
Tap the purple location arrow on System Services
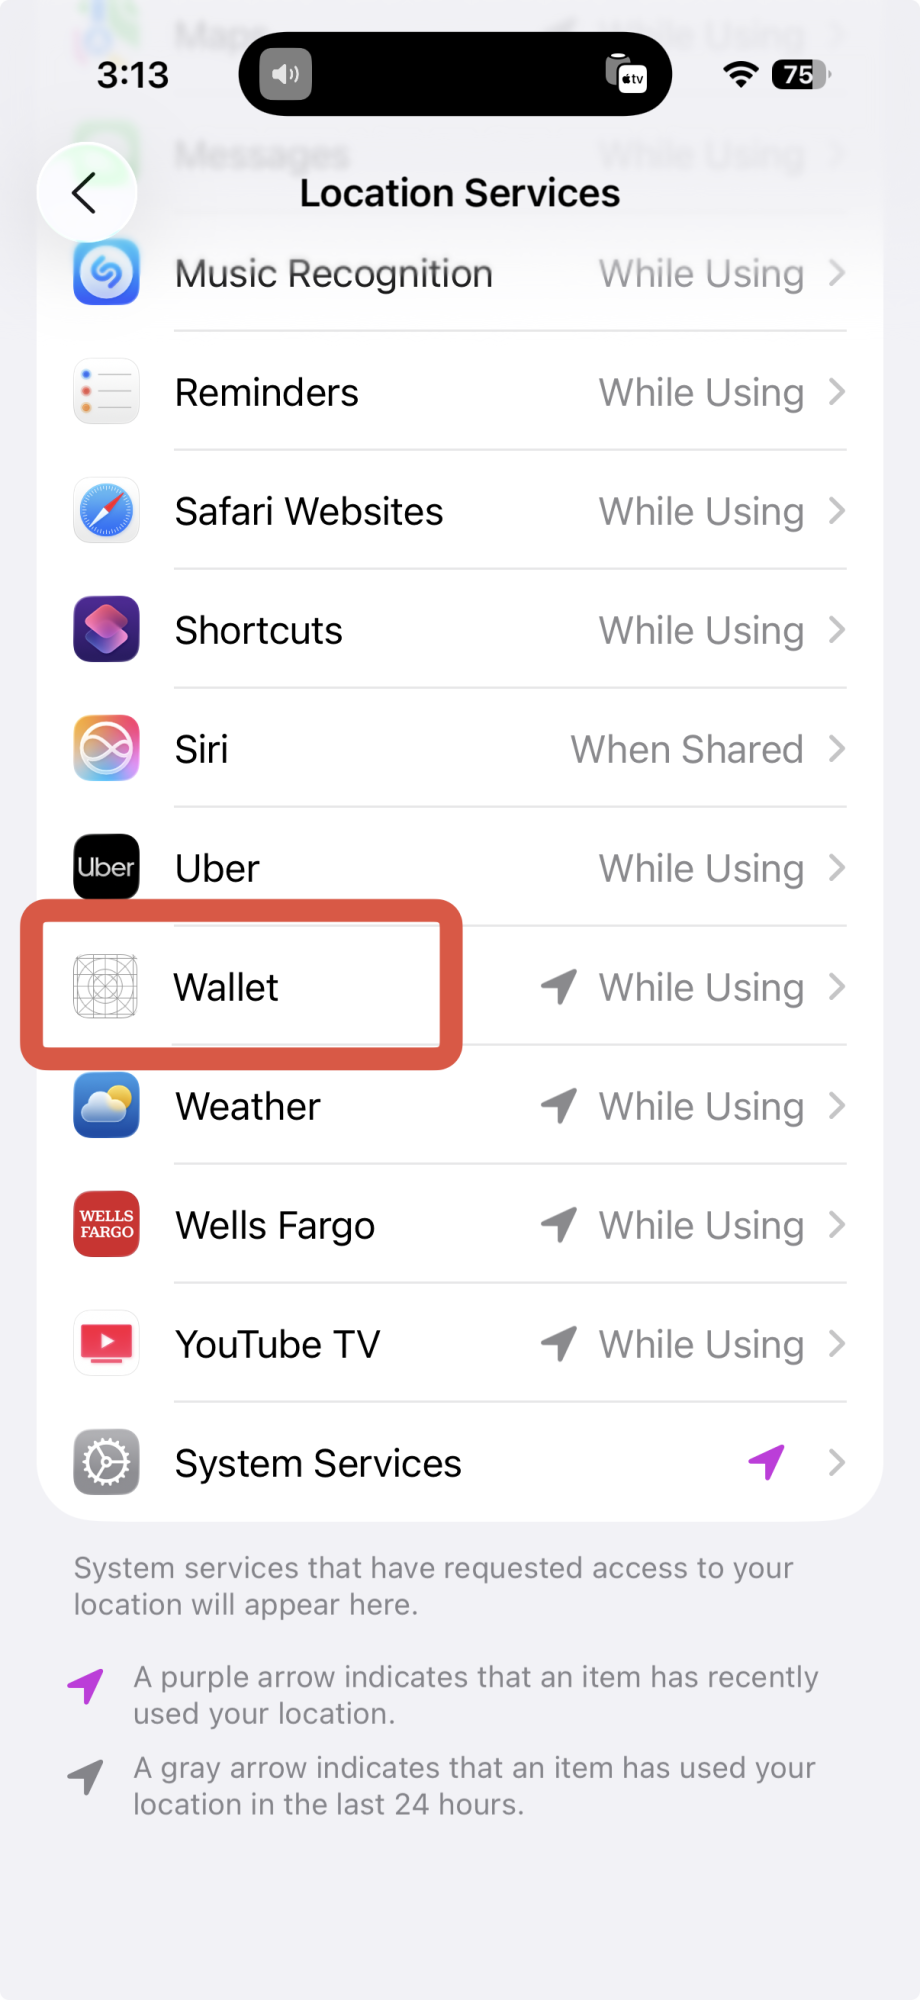(x=767, y=1462)
